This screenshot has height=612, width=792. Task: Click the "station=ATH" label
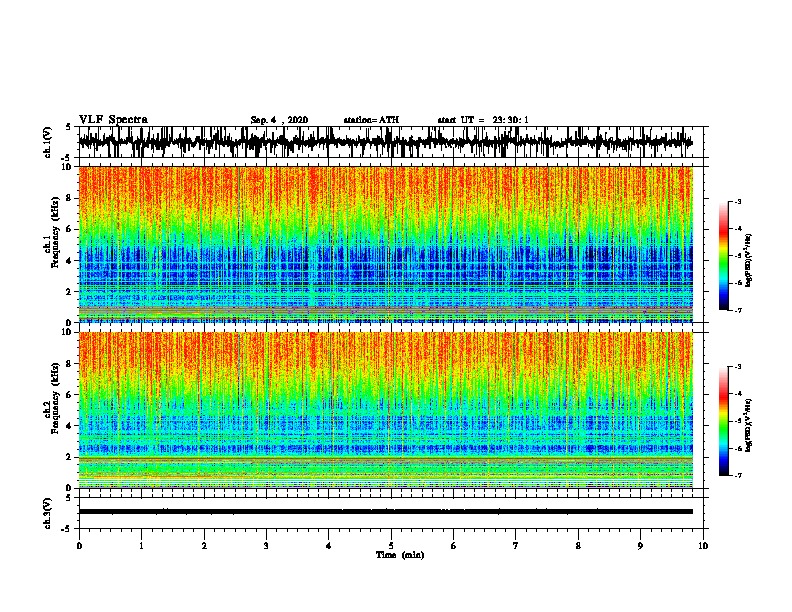[x=371, y=120]
